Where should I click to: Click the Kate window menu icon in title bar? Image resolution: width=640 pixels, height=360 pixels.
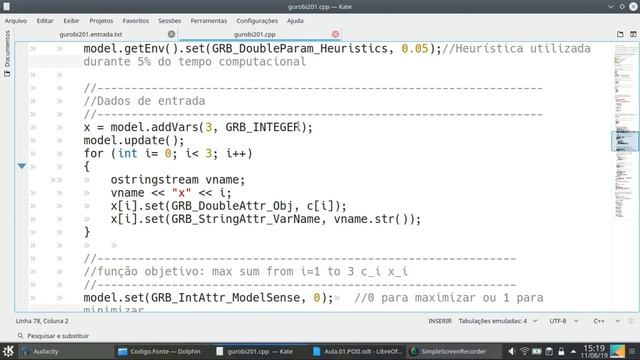pos(7,7)
